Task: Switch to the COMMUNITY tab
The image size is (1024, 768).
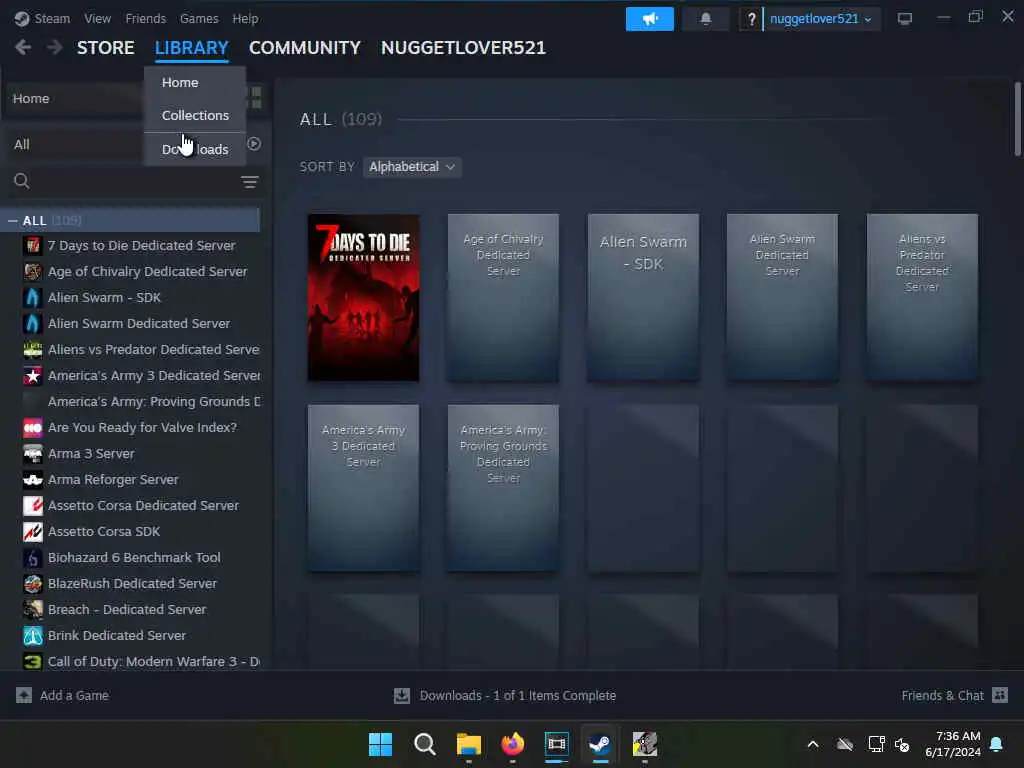Action: tap(305, 48)
